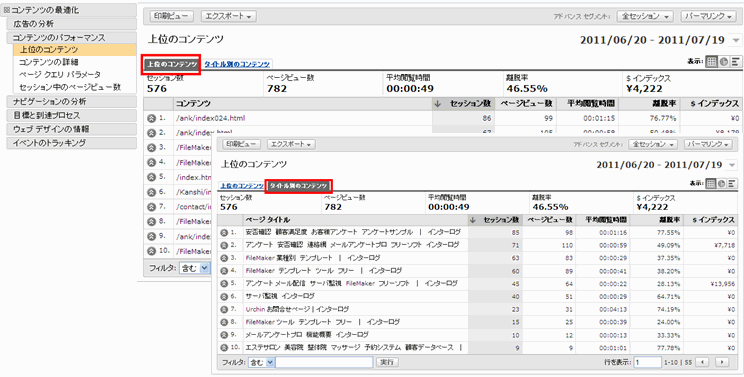Select bar chart view icon in front panel
This screenshot has width=744, height=377.
click(732, 184)
